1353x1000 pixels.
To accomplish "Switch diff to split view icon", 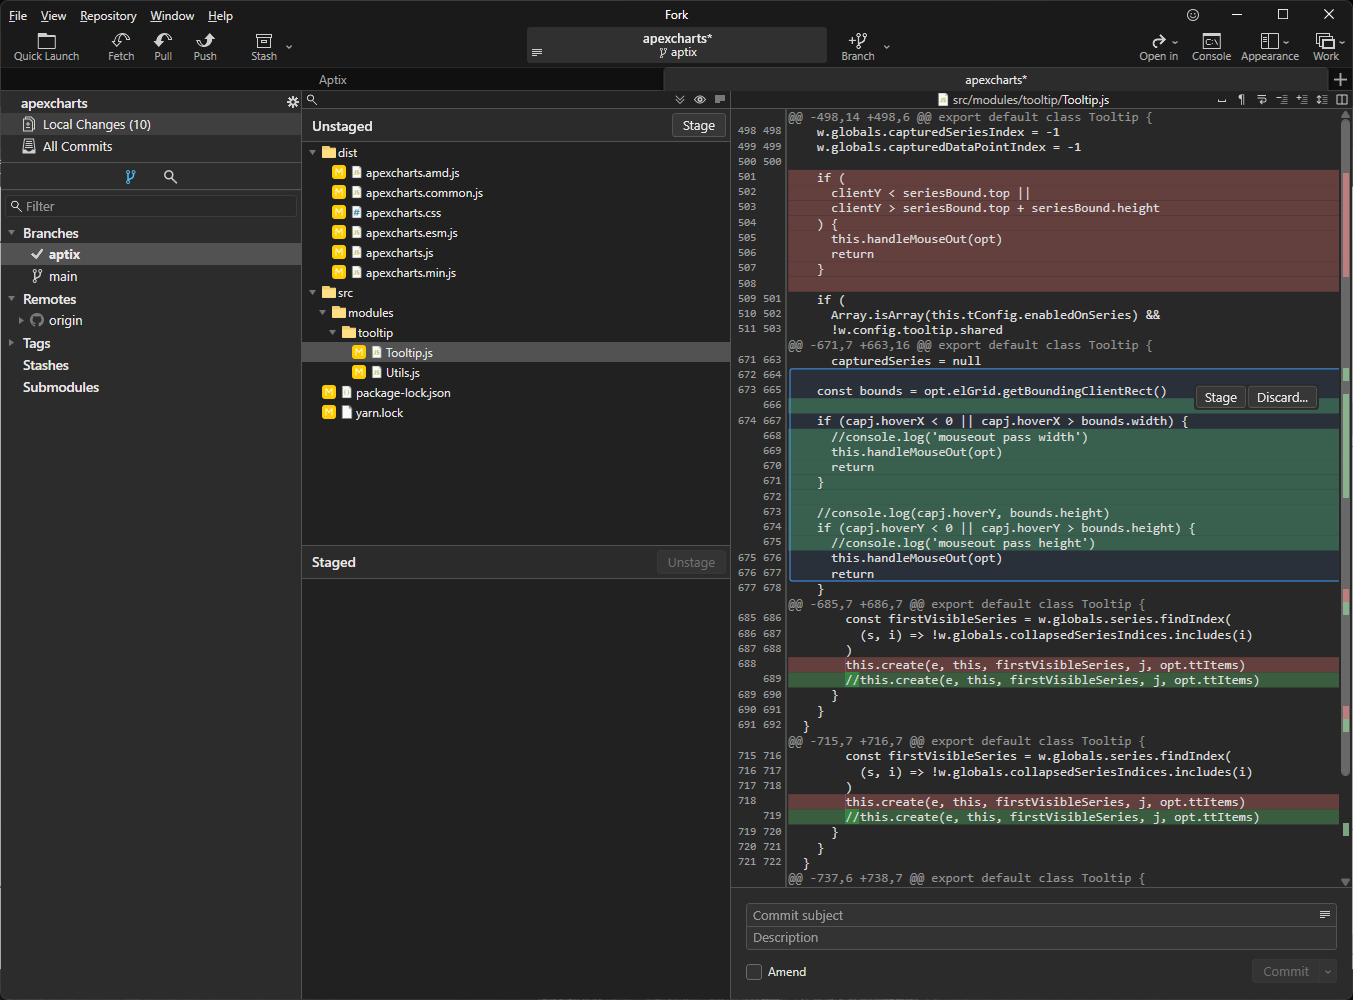I will 1342,99.
